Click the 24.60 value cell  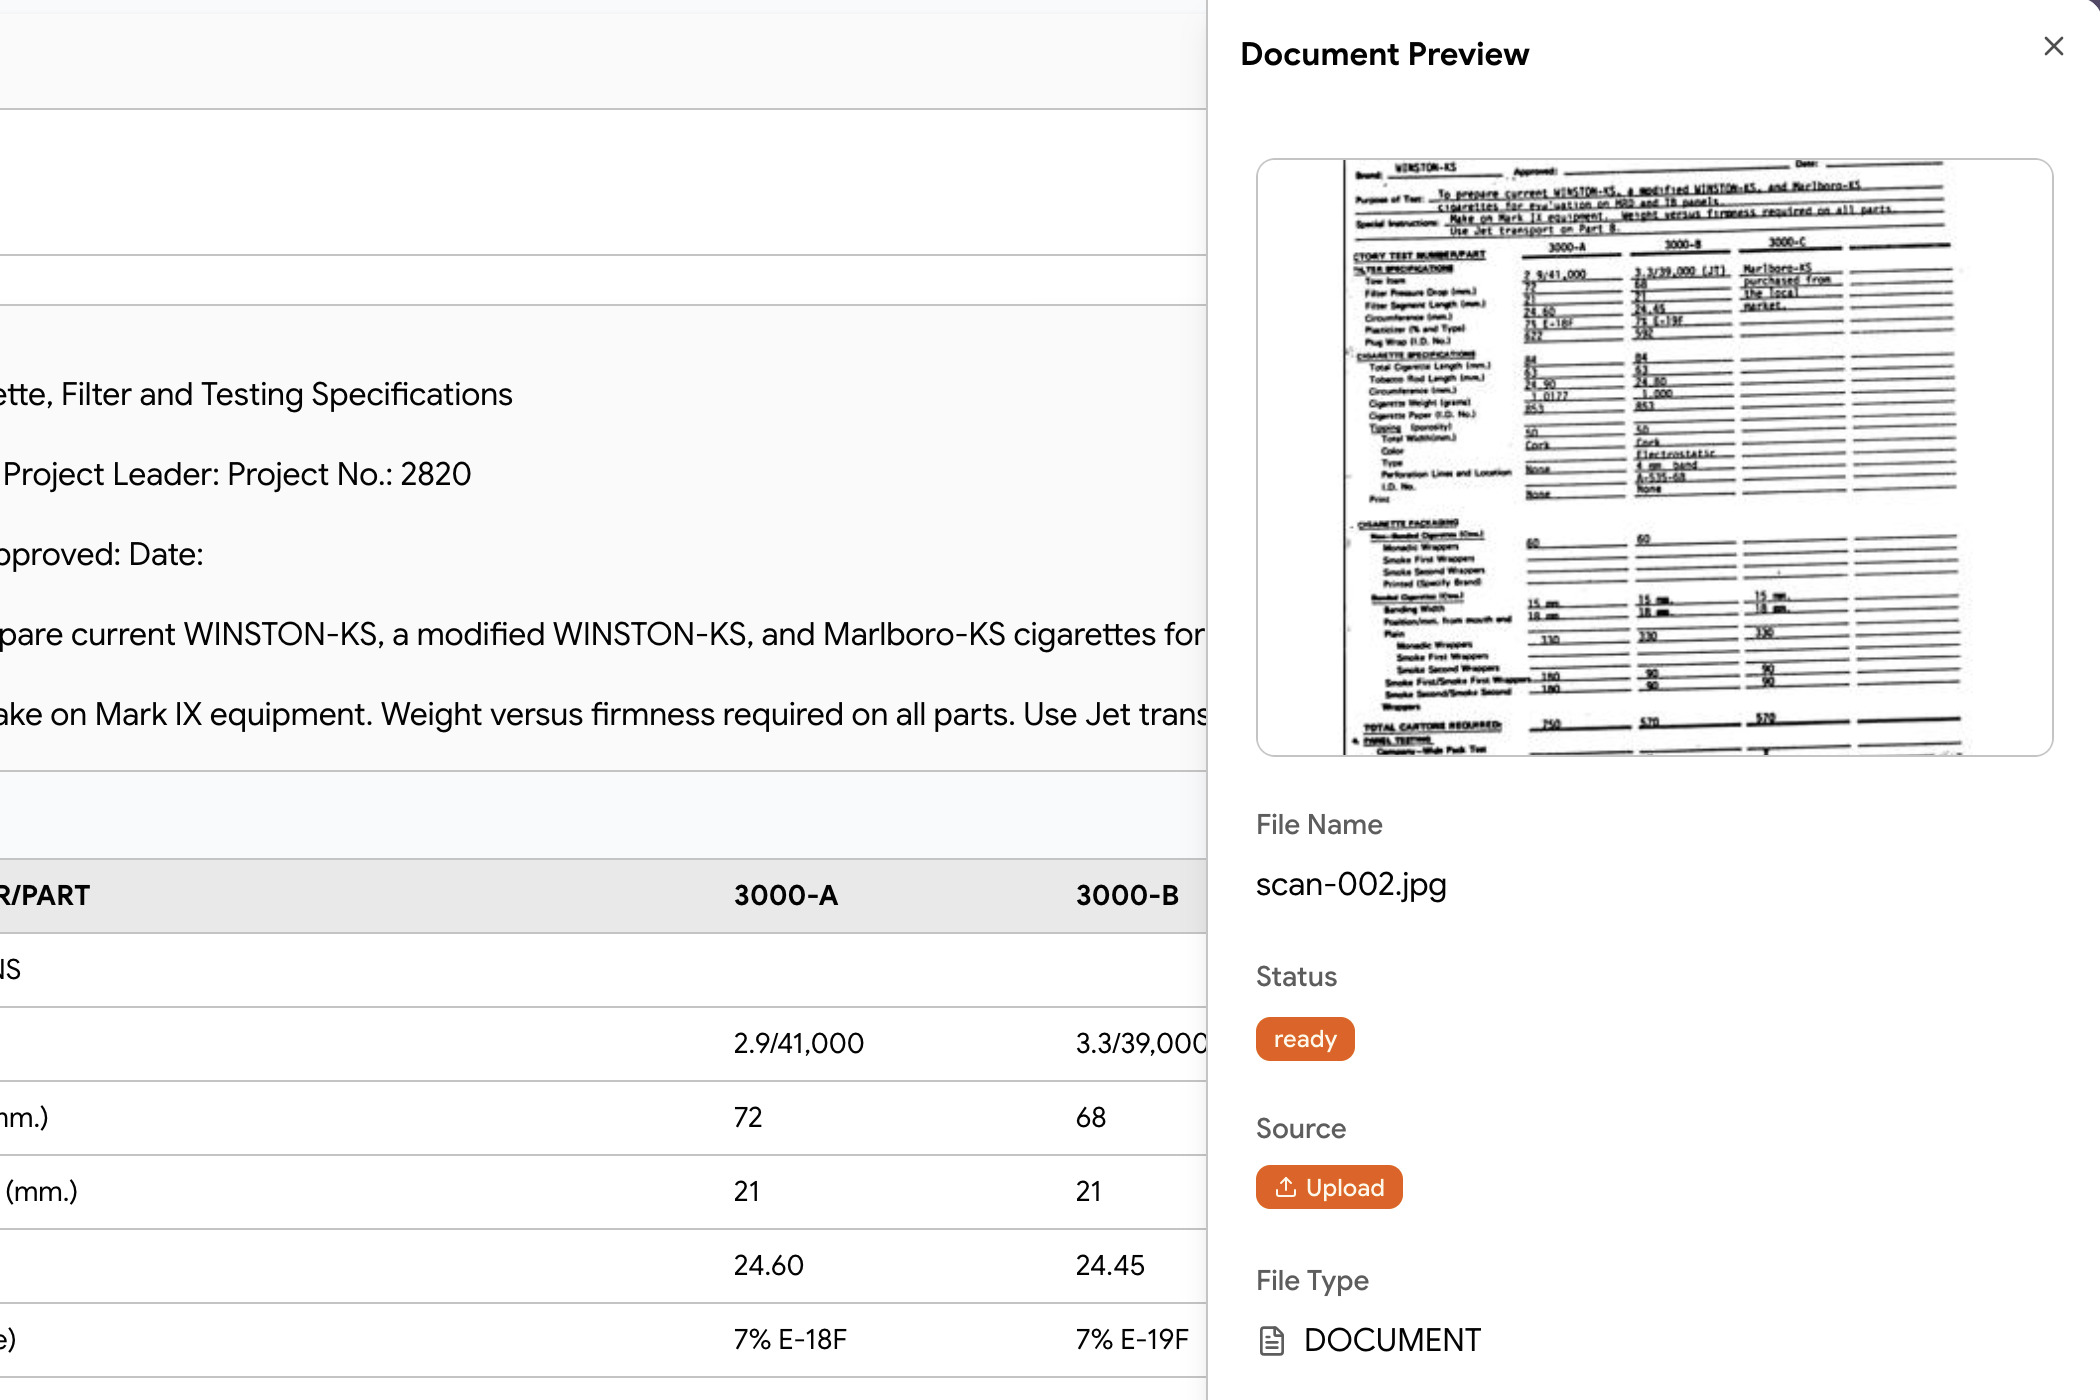tap(768, 1265)
